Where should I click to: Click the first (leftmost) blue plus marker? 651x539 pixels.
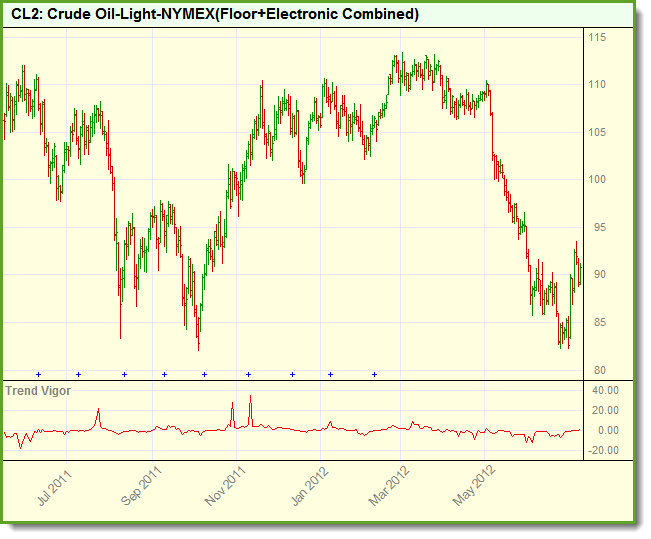[x=38, y=374]
